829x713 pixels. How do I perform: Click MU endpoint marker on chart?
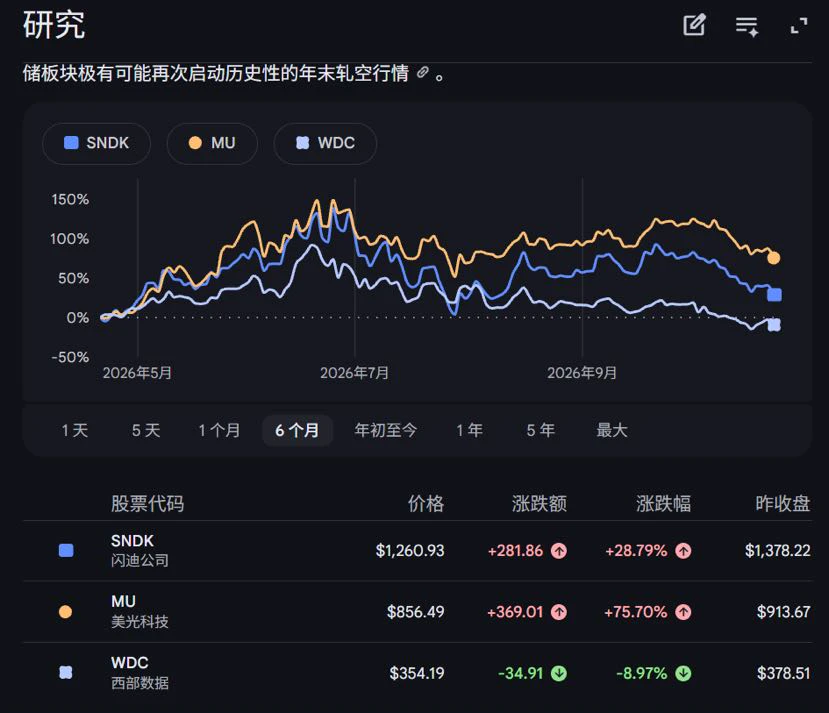click(x=773, y=258)
